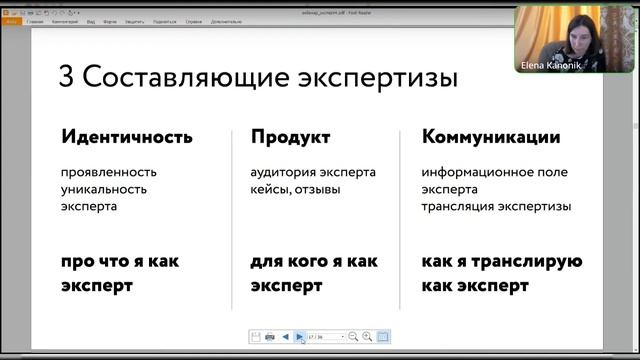
Task: Click the Foxit app icon in title bar
Action: pyautogui.click(x=6, y=13)
